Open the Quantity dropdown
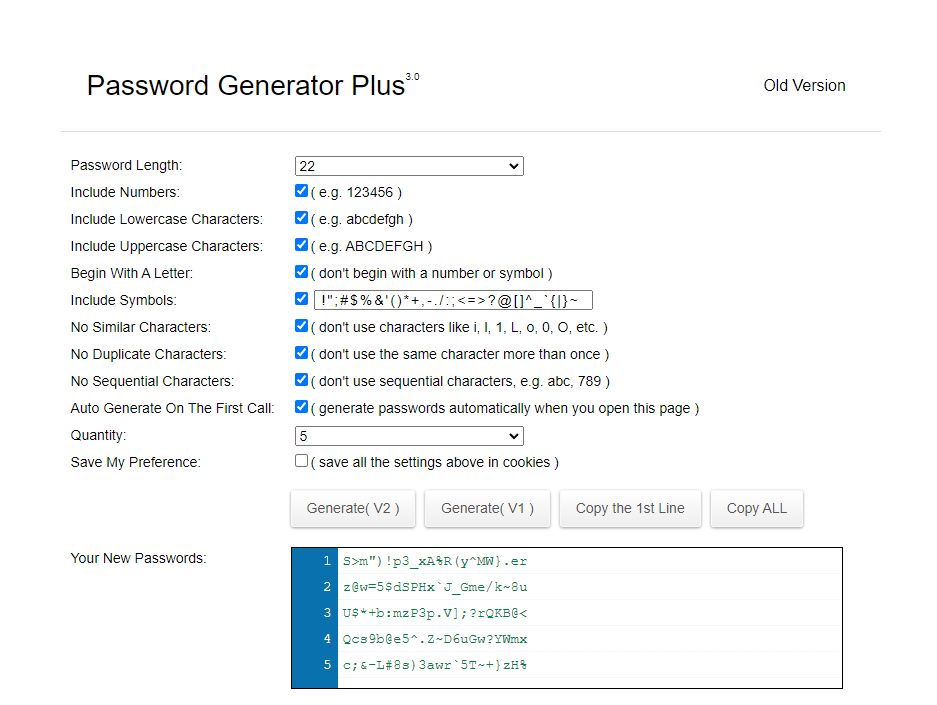The width and height of the screenshot is (937, 705). click(x=408, y=435)
